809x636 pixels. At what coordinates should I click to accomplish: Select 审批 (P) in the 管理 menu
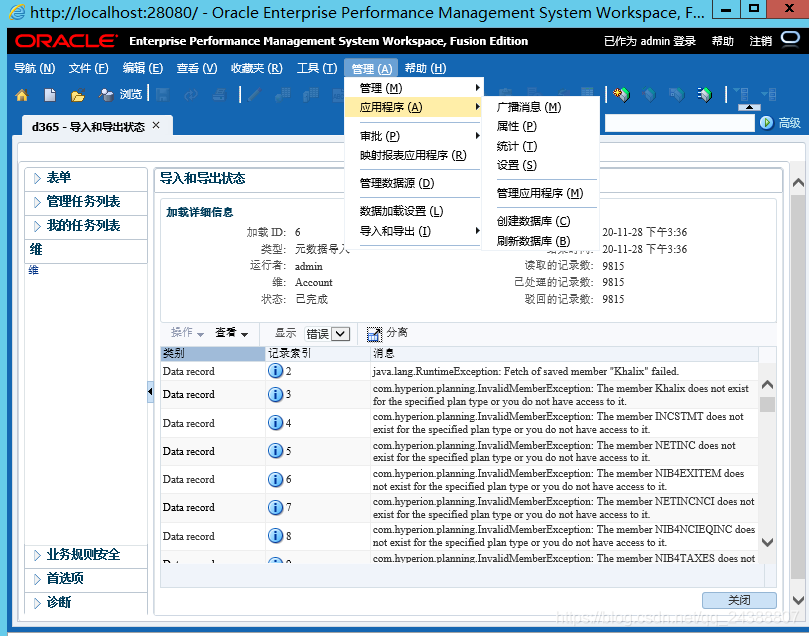tap(413, 136)
